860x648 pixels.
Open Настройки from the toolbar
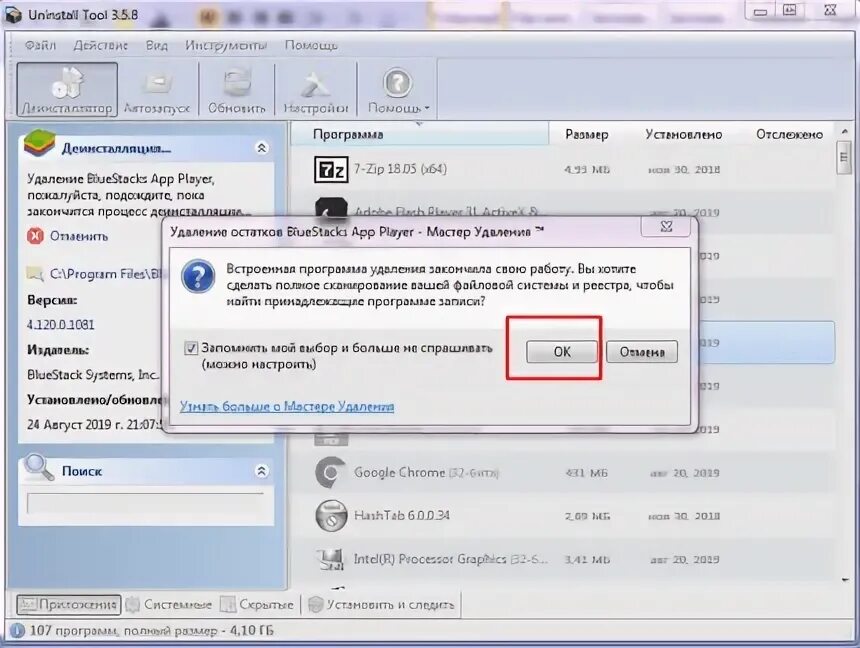click(x=315, y=89)
